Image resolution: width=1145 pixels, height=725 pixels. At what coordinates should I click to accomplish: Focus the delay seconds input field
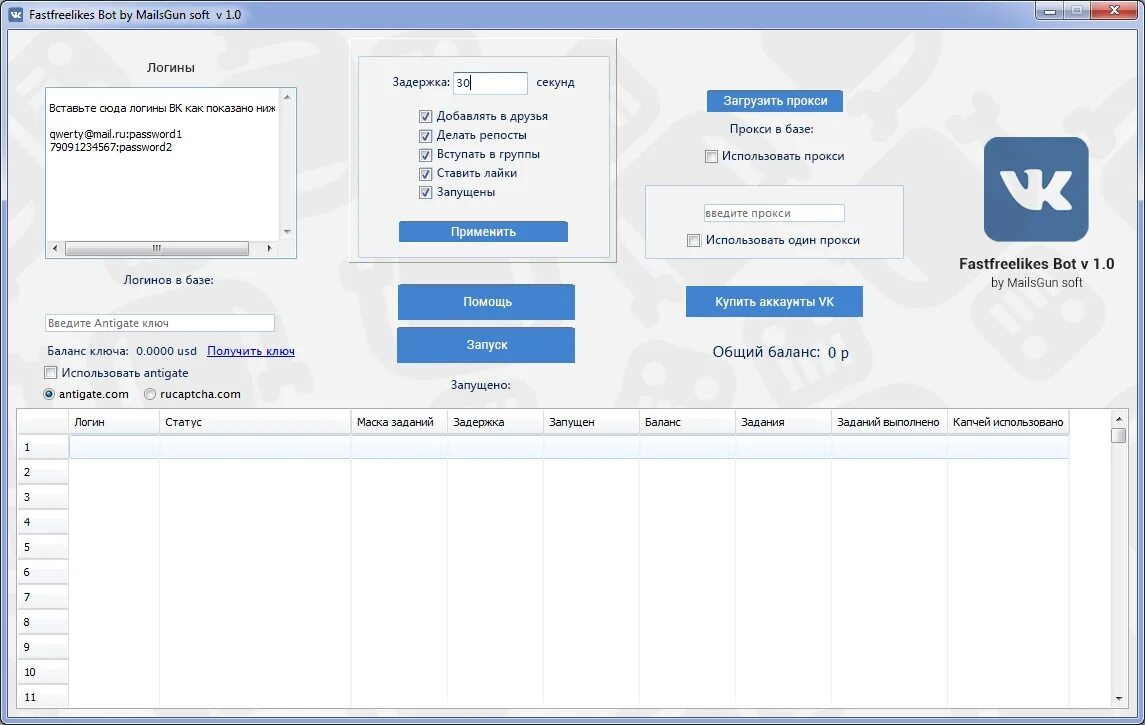[490, 83]
